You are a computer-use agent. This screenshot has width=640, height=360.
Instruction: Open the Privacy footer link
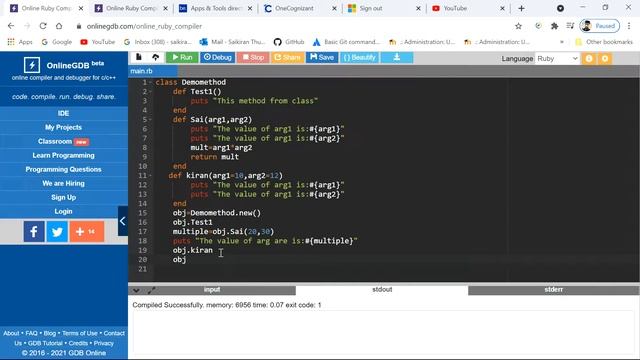104,343
